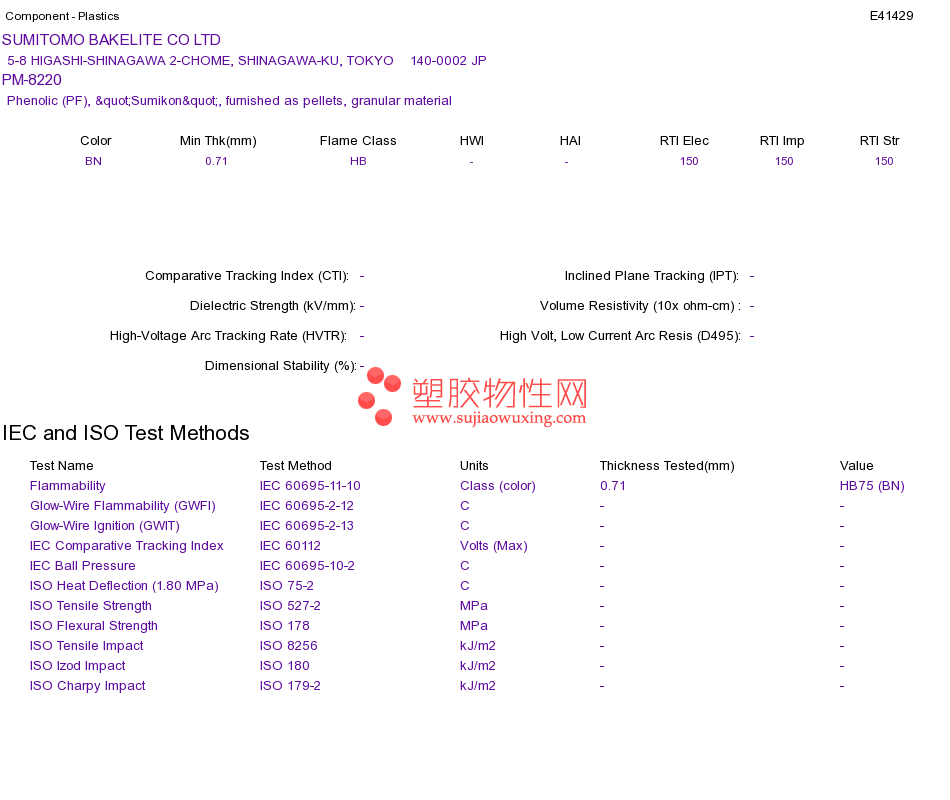The height and width of the screenshot is (800, 950).
Task: Click the Flammability test name
Action: 68,486
